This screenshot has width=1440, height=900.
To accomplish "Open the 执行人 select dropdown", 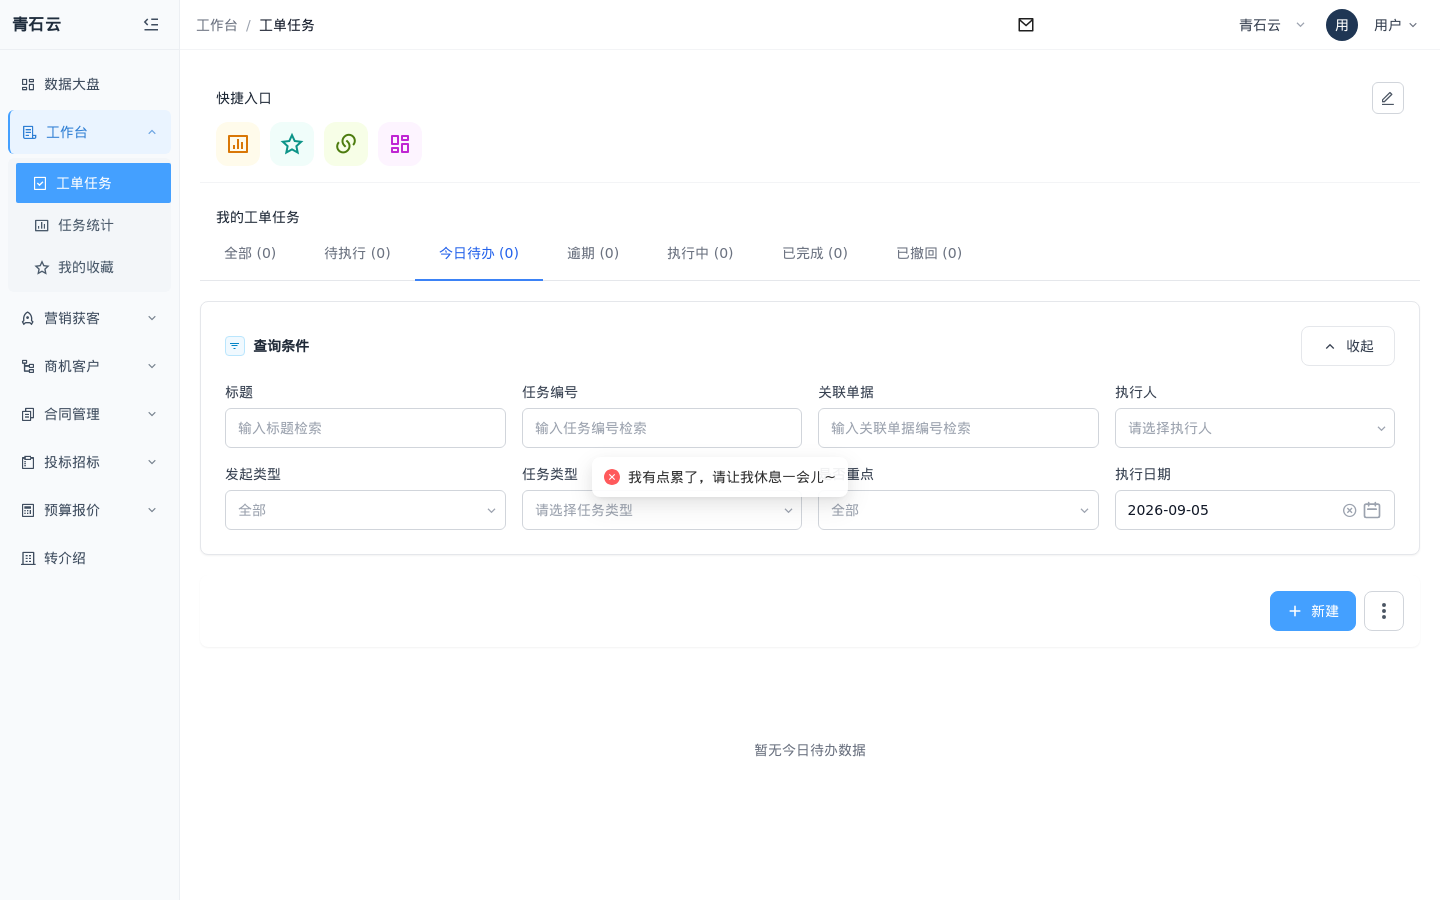I will [1255, 428].
